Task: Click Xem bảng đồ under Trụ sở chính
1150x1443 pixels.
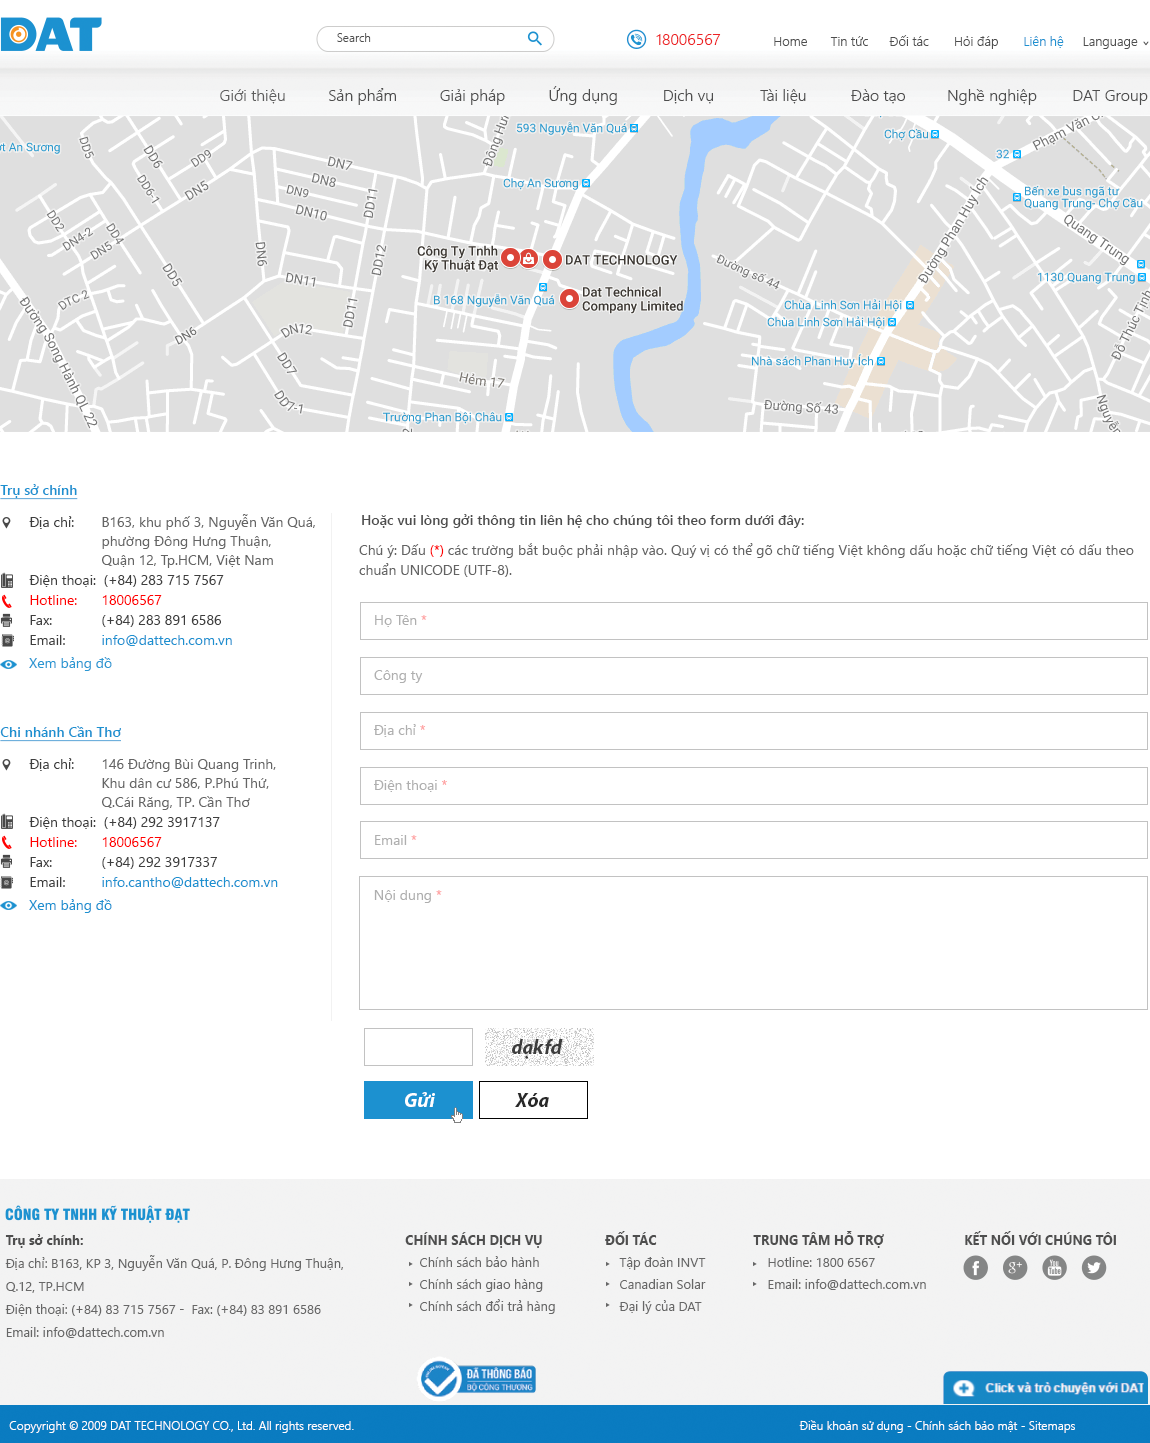Action: coord(70,664)
